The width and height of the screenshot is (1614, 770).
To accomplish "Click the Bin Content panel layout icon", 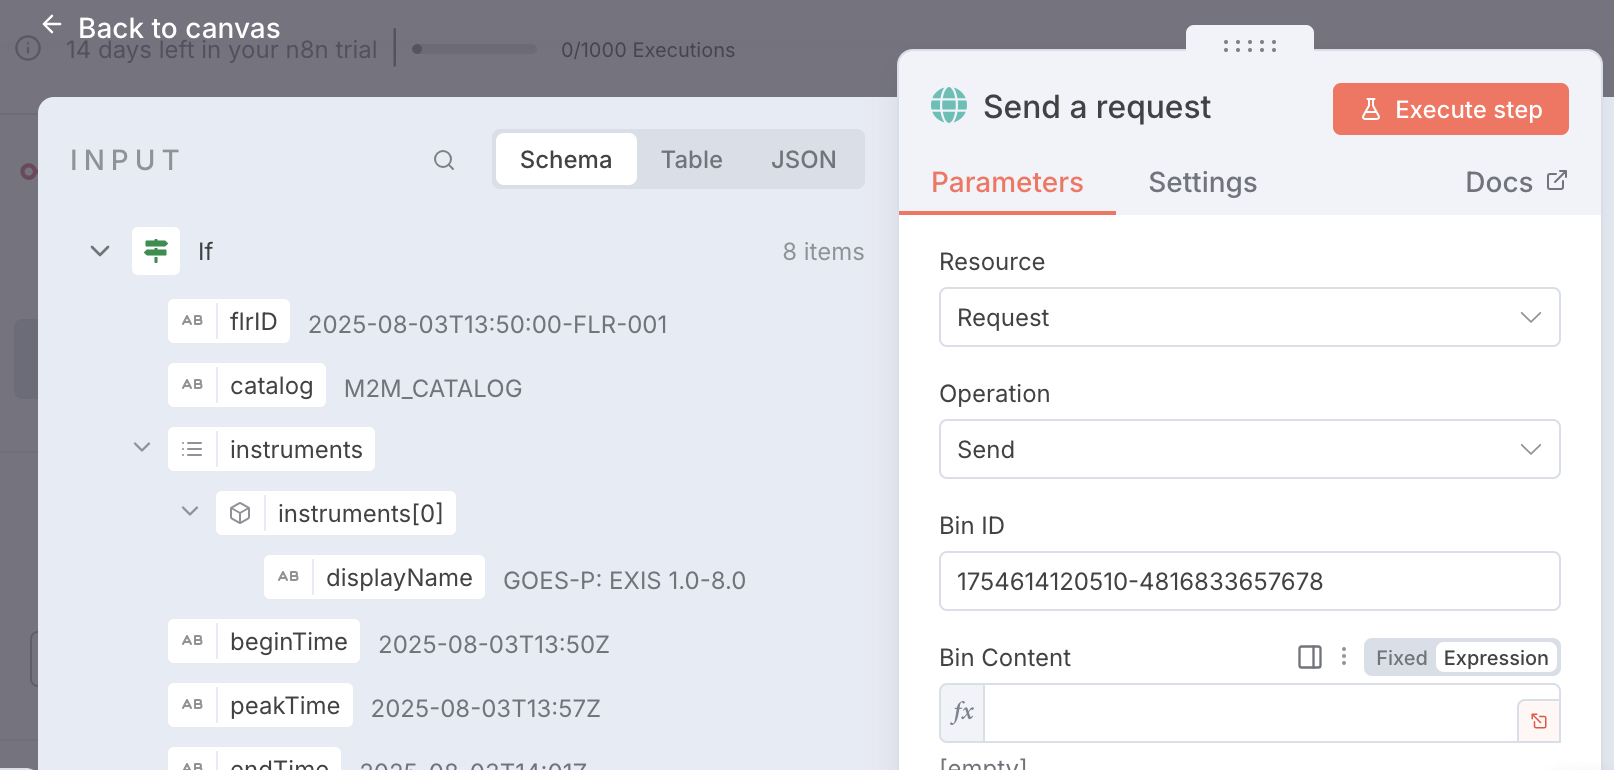I will point(1310,657).
